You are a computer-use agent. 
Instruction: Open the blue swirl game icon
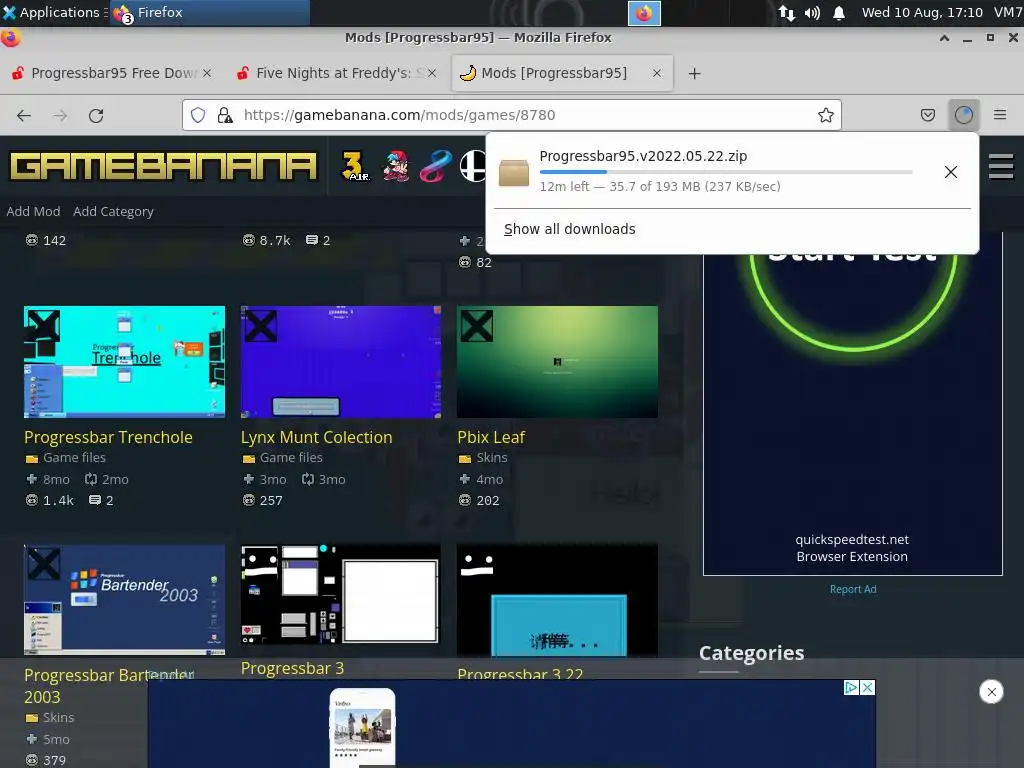(436, 166)
